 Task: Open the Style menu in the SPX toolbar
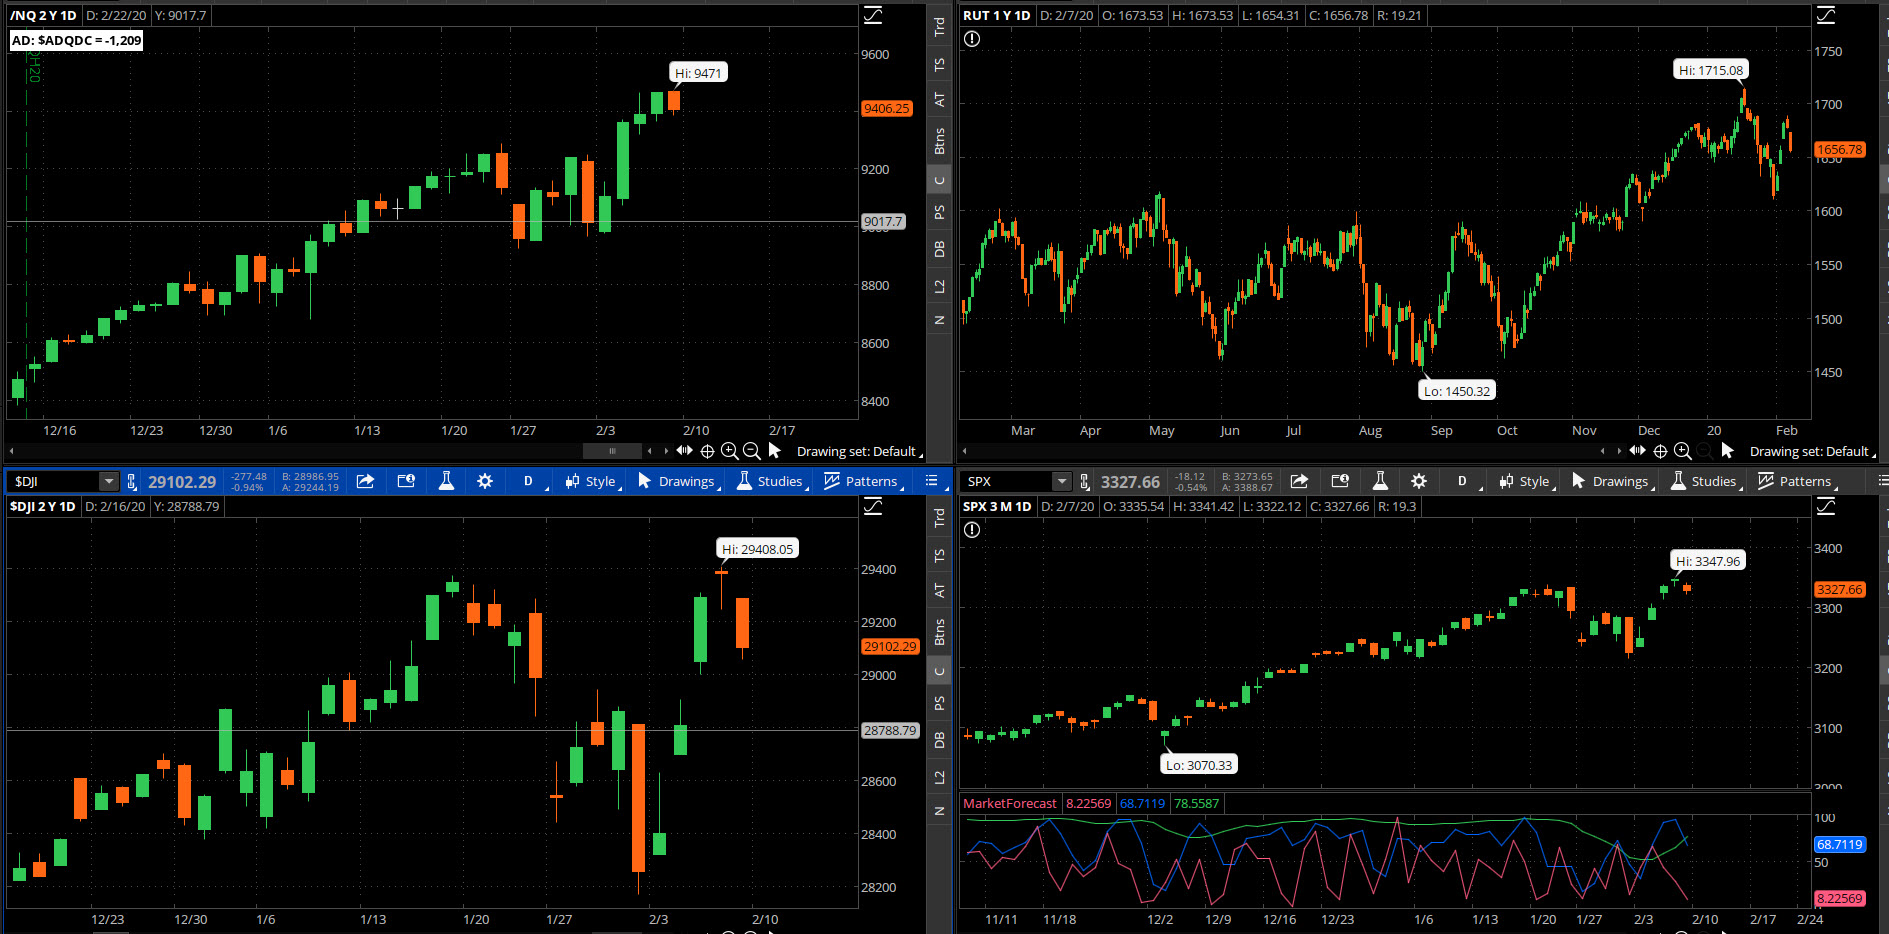click(x=1527, y=482)
